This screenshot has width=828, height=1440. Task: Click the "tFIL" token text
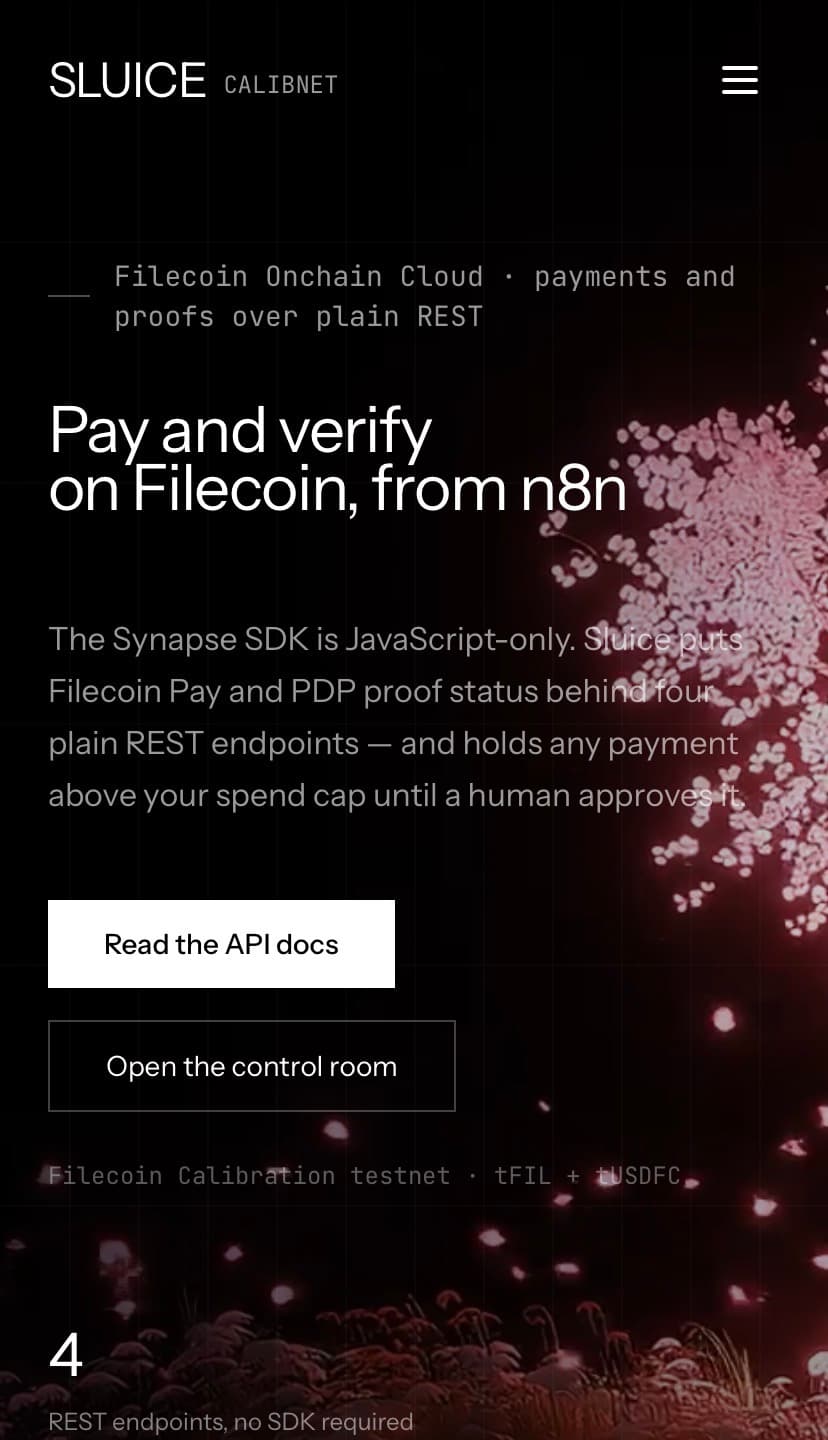tap(522, 1175)
